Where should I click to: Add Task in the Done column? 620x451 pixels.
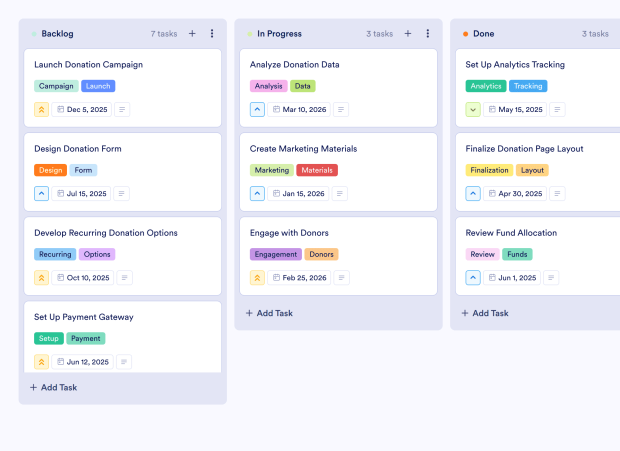click(486, 313)
